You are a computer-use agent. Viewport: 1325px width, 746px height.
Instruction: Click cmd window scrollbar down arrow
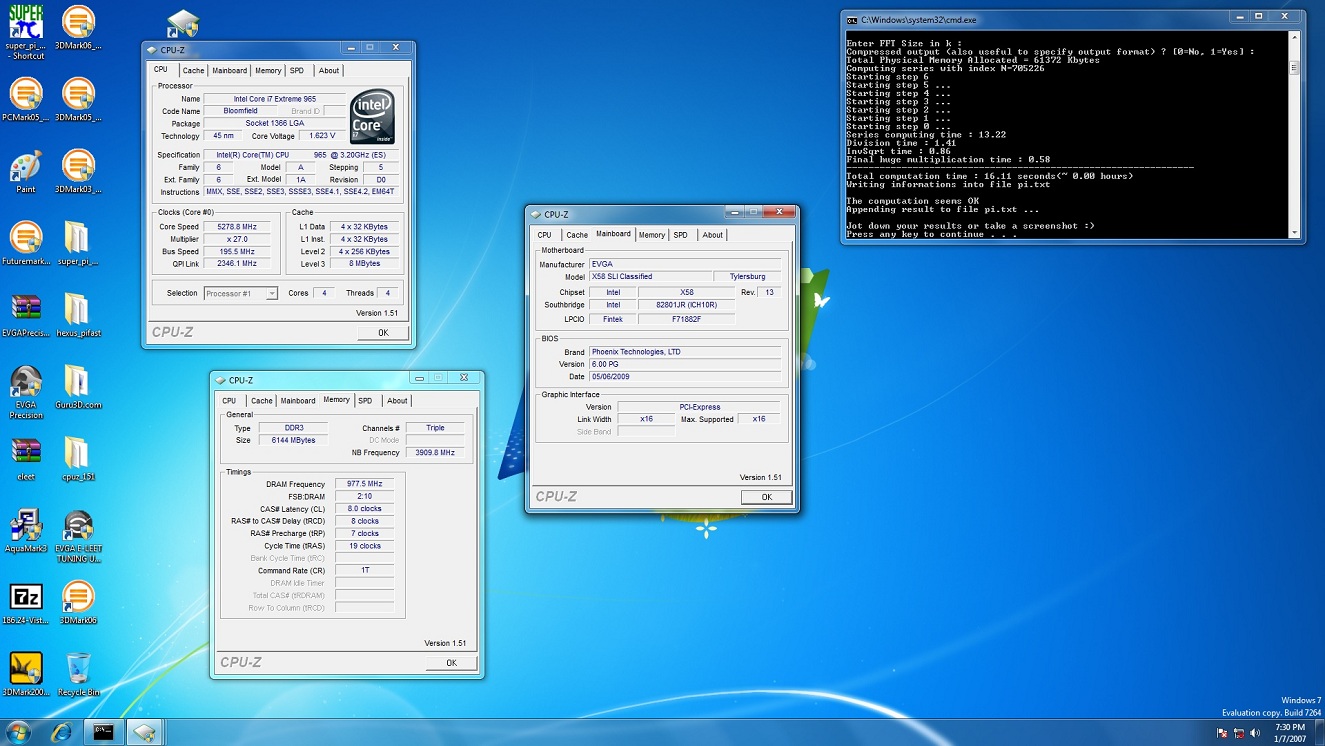[x=1294, y=231]
